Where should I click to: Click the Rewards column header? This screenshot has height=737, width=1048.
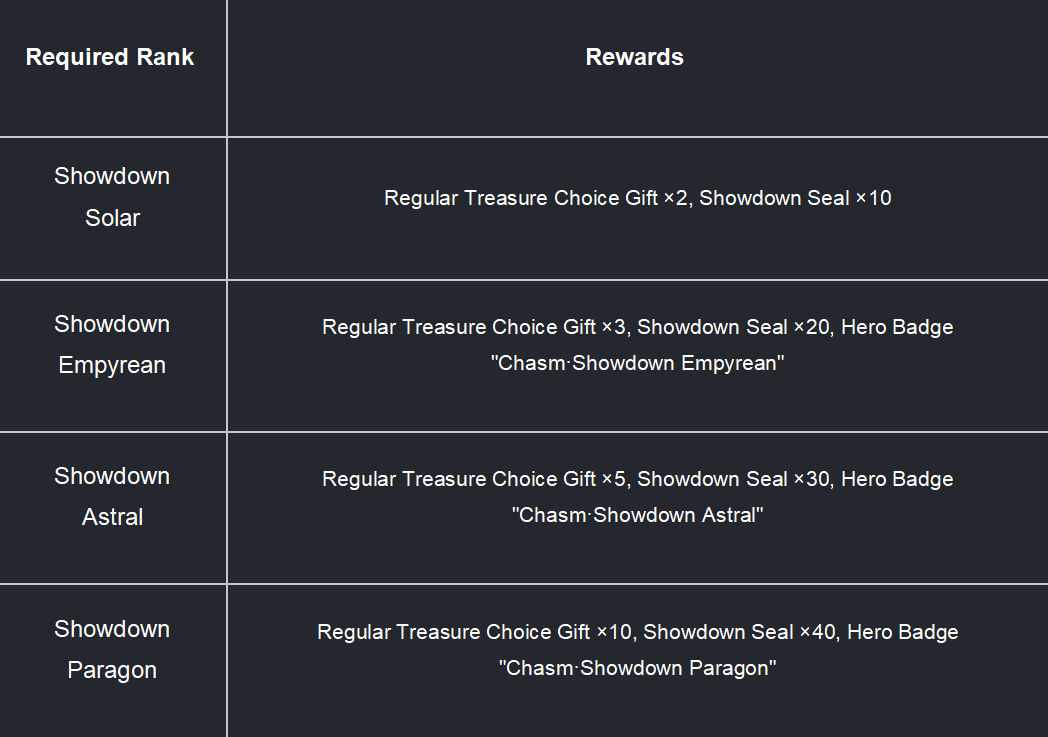(634, 57)
